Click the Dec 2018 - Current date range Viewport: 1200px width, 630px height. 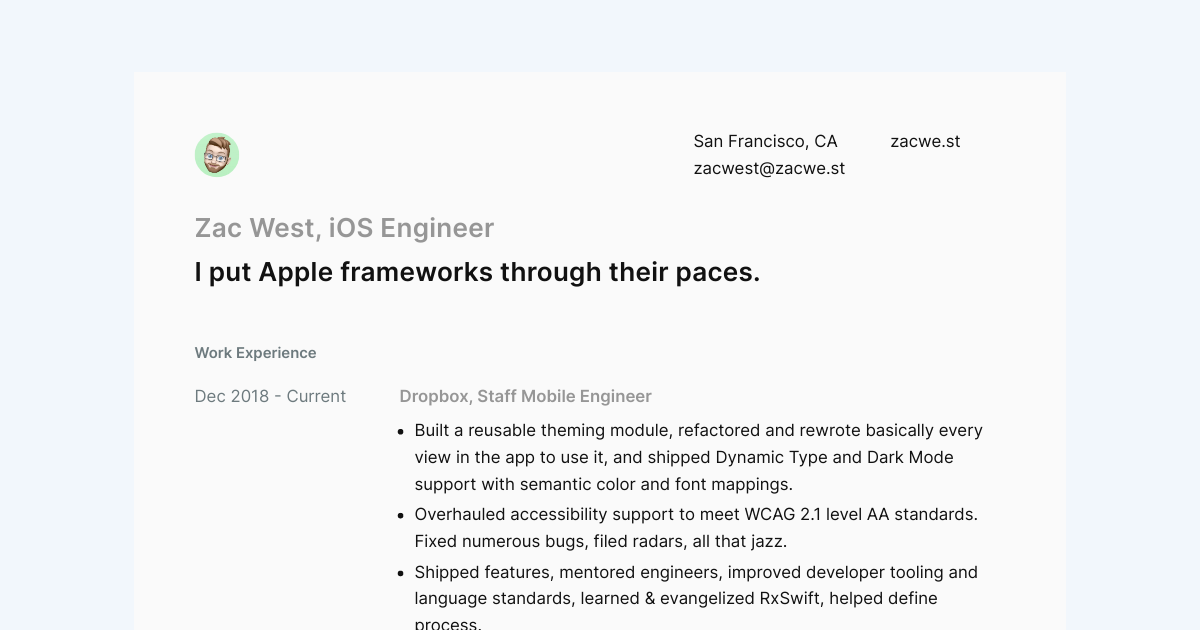270,396
